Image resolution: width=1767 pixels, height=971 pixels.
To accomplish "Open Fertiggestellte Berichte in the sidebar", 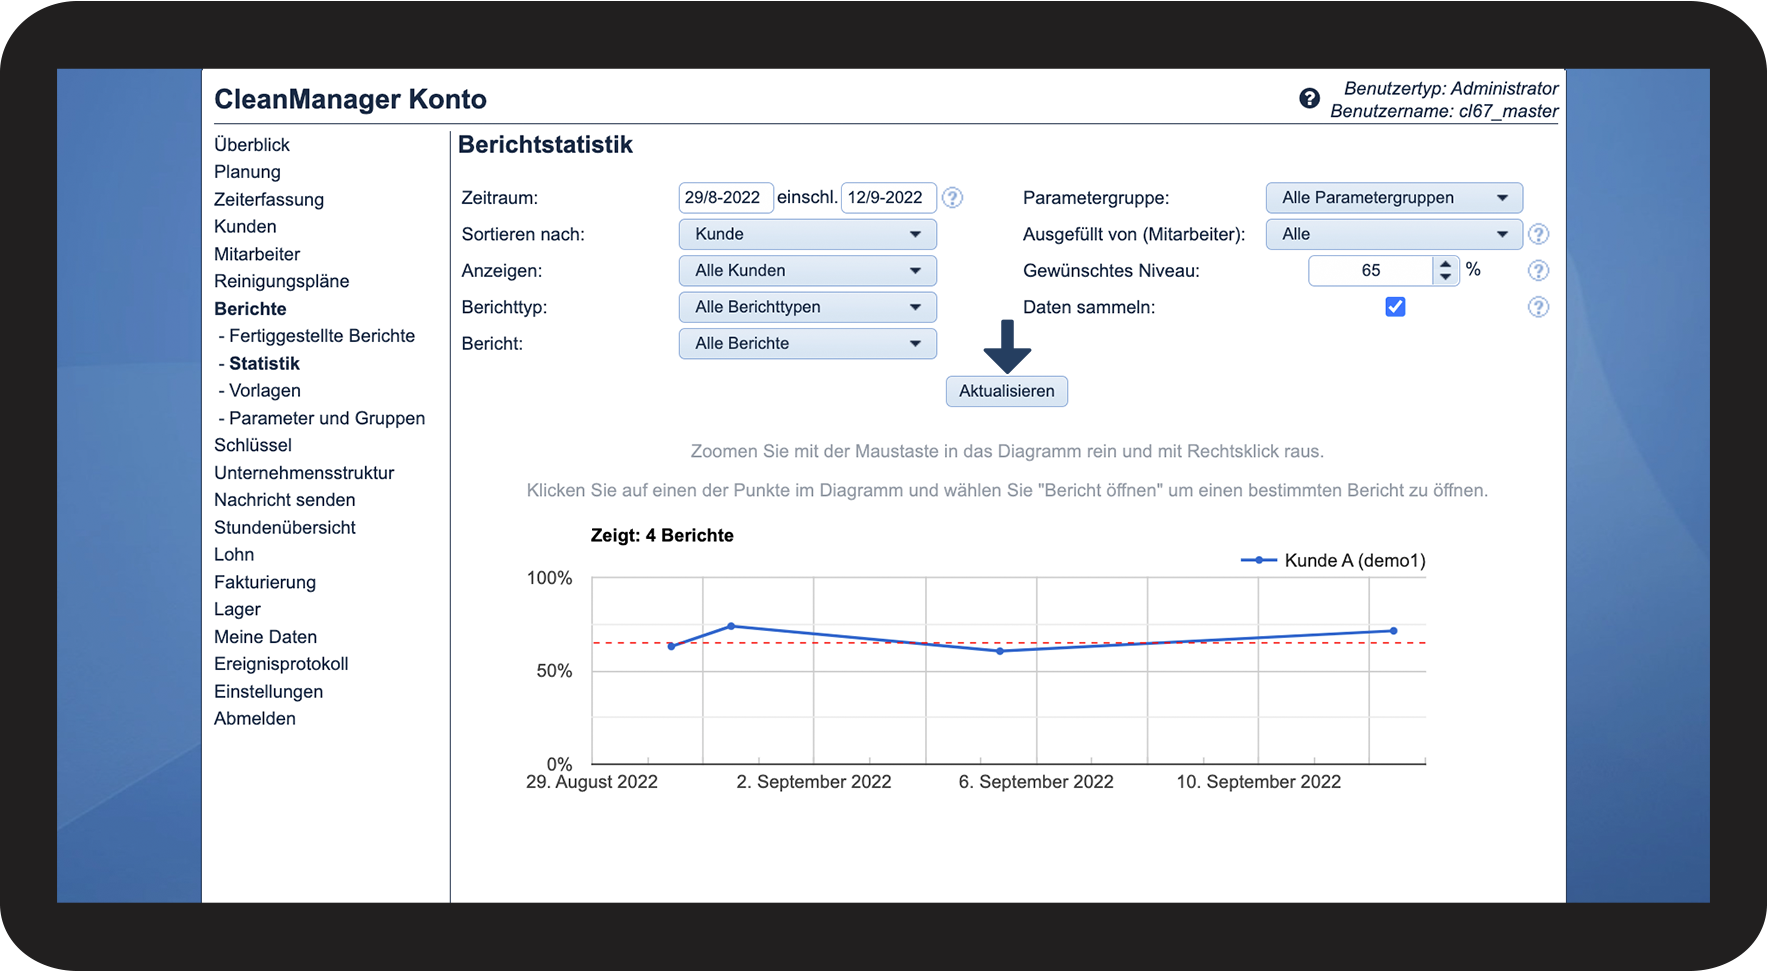I will click(x=321, y=336).
